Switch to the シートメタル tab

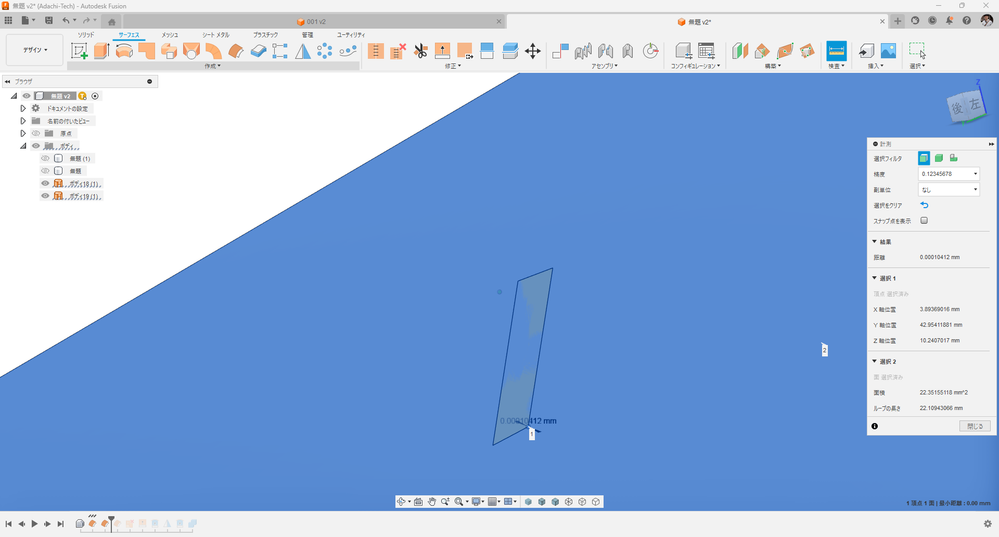click(x=216, y=35)
